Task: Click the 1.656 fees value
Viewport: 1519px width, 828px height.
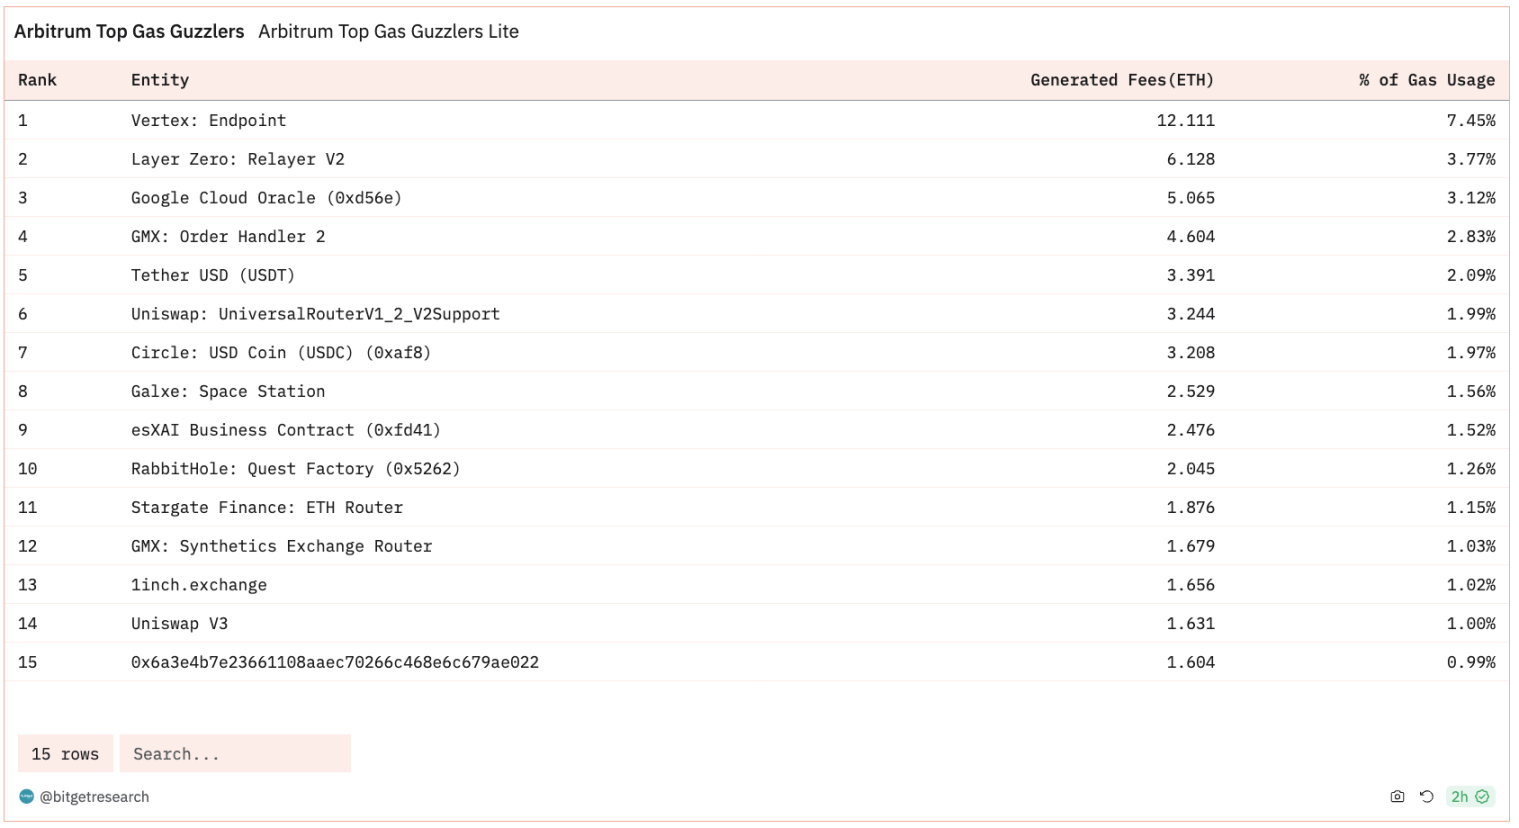Action: (1191, 585)
